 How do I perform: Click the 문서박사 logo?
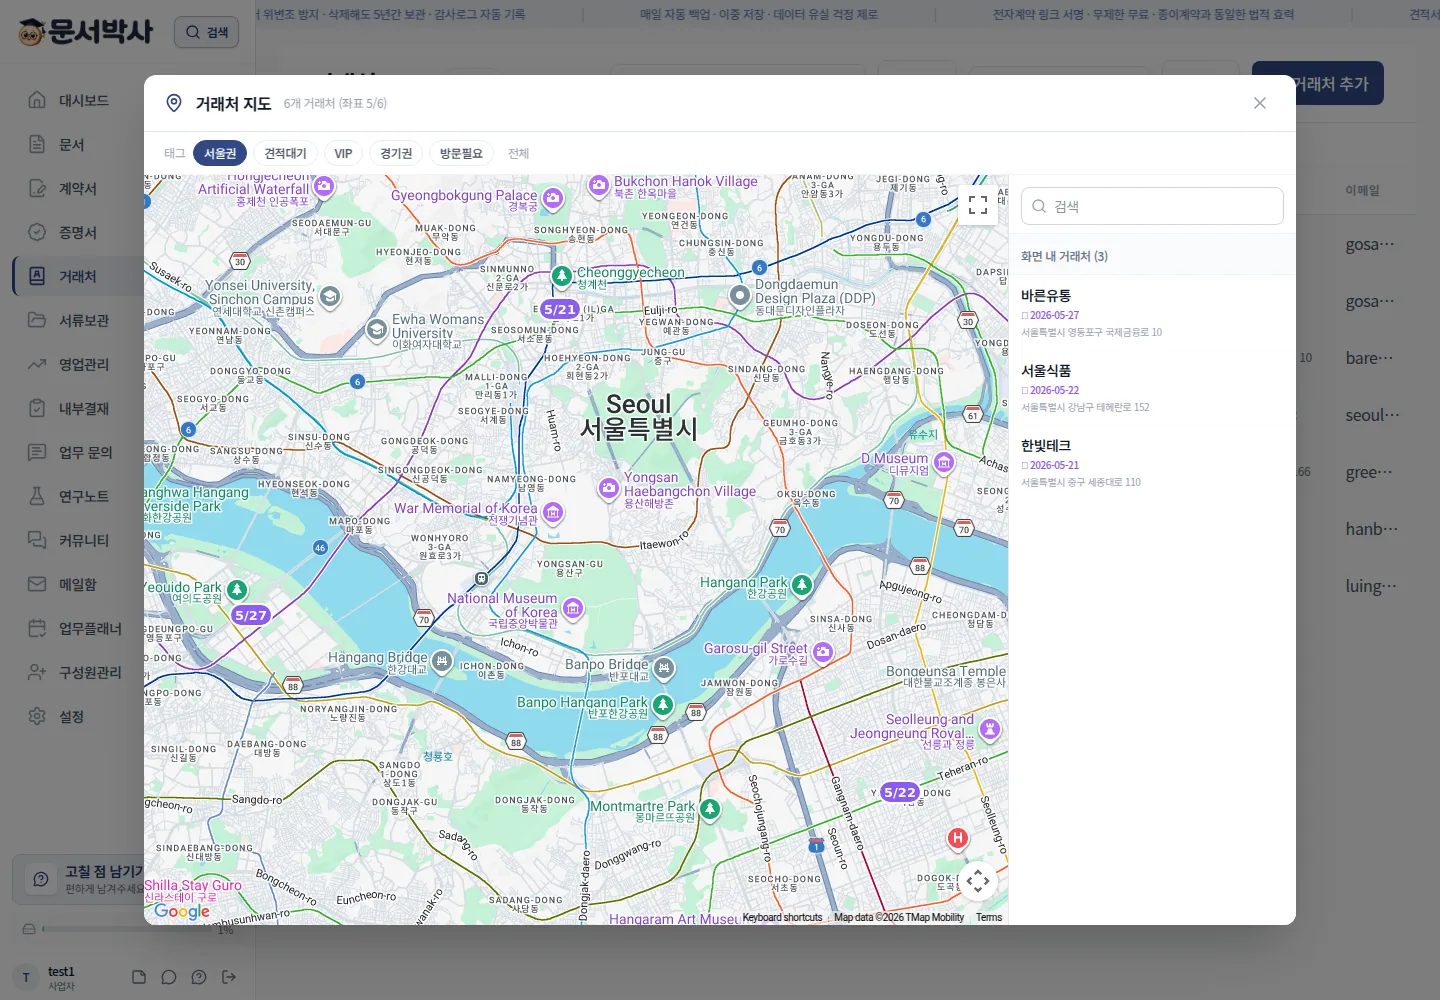(x=86, y=32)
